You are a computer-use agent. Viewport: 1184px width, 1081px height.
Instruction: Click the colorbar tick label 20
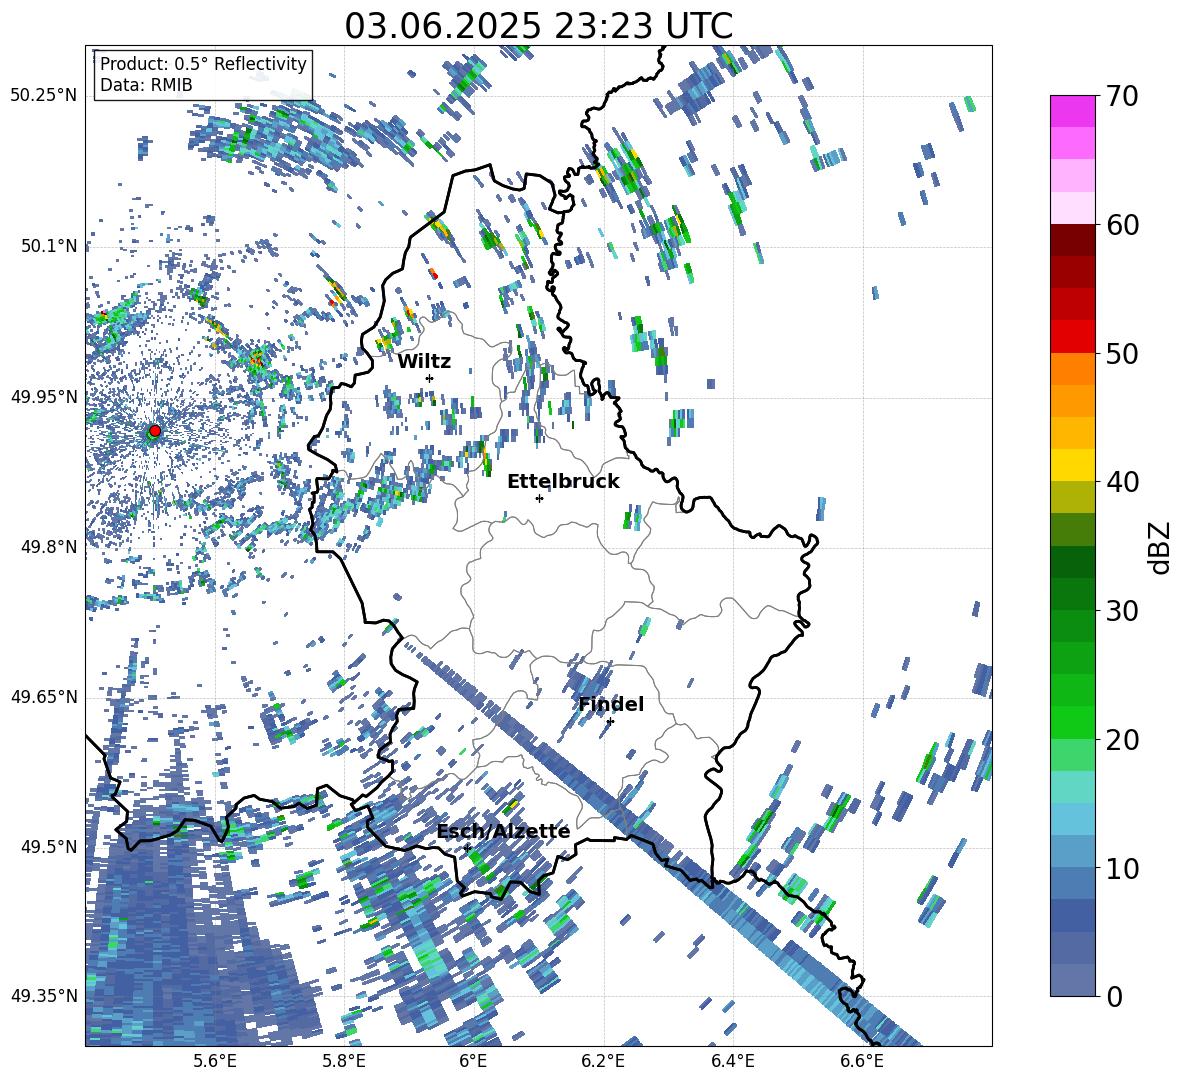point(1122,740)
